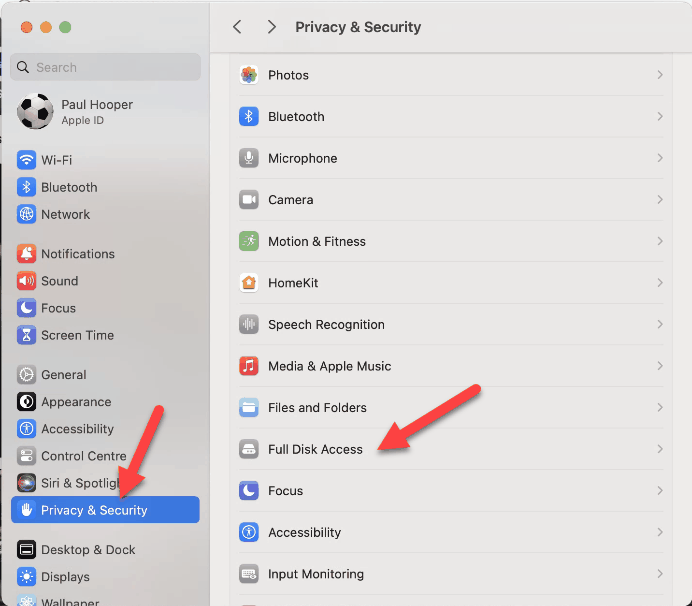Click the Wi-Fi icon in sidebar
692x606 pixels.
click(26, 160)
